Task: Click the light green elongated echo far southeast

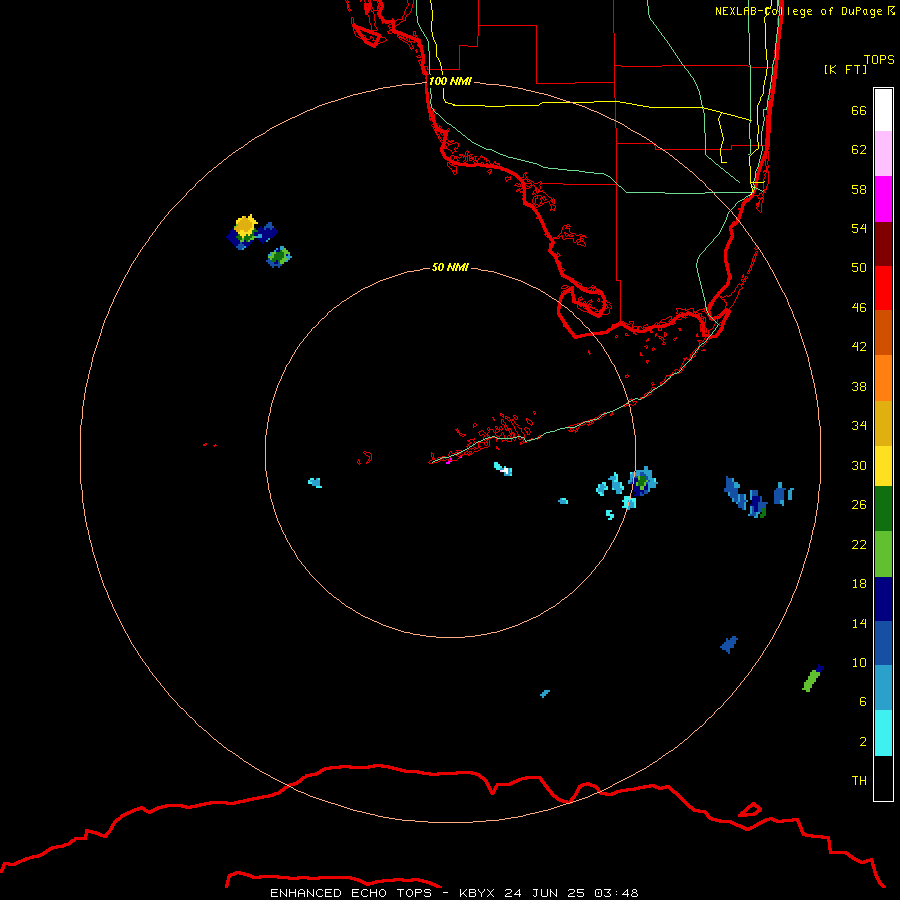Action: 811,681
